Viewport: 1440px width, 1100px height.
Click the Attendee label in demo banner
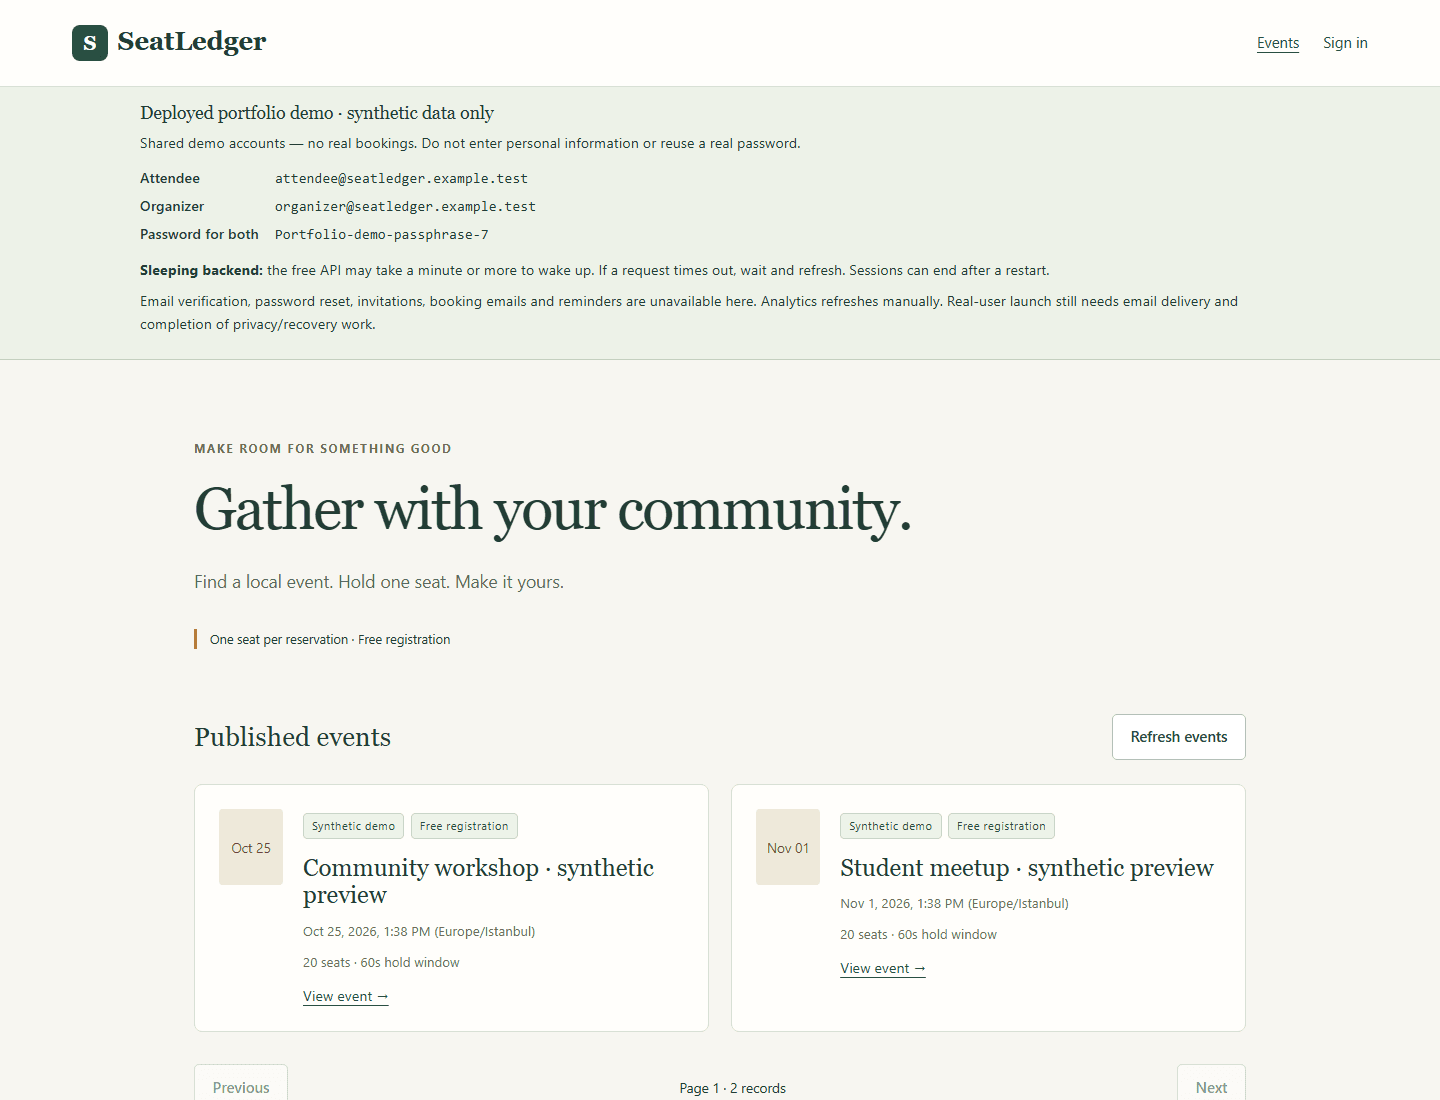(x=170, y=179)
